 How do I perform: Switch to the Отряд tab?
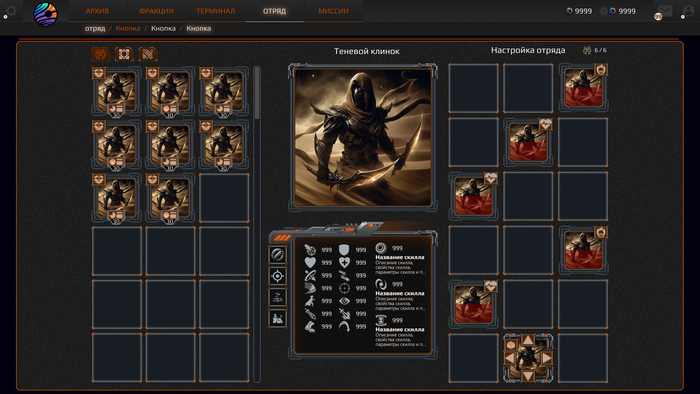tap(274, 11)
